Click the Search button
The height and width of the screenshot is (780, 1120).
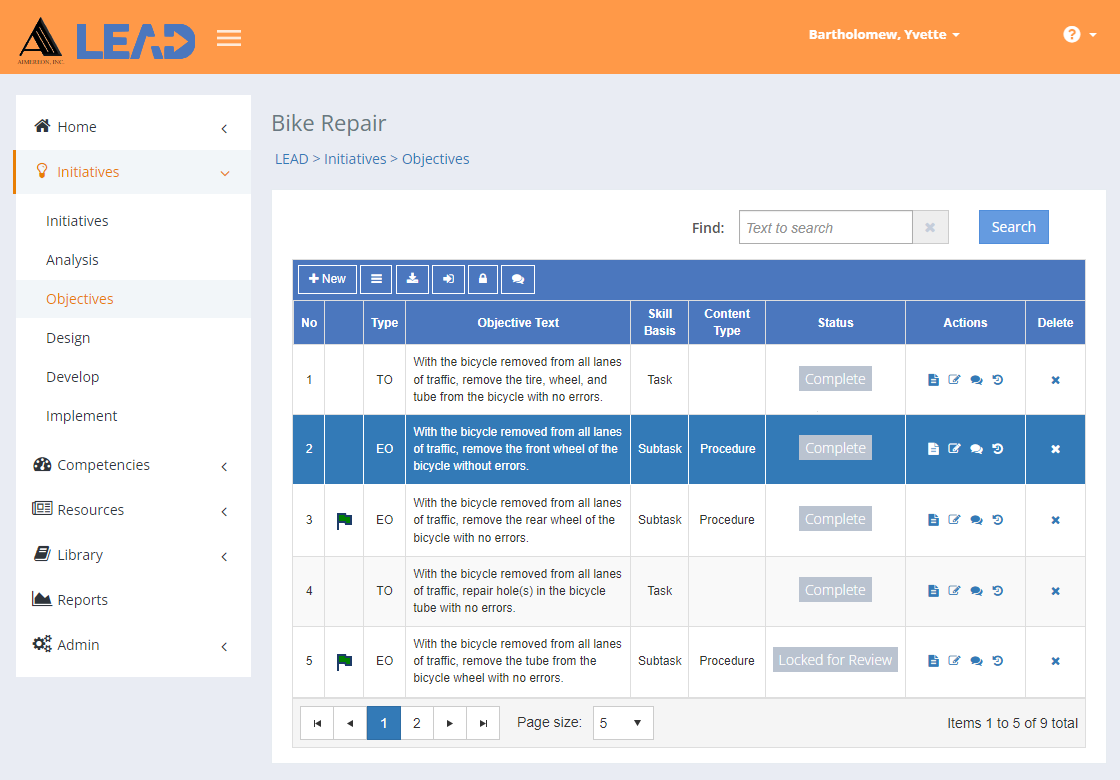coord(1013,227)
